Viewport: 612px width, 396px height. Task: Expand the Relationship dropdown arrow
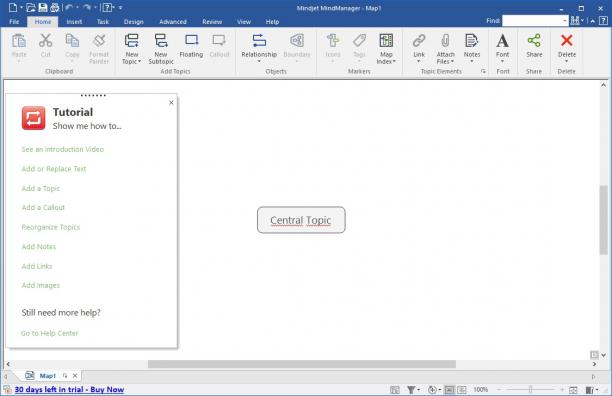pos(259,61)
